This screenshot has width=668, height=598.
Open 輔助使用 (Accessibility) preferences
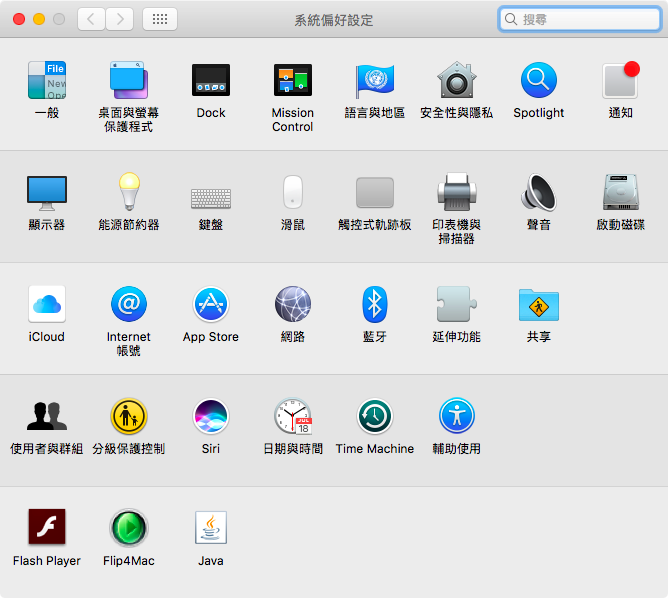click(457, 416)
